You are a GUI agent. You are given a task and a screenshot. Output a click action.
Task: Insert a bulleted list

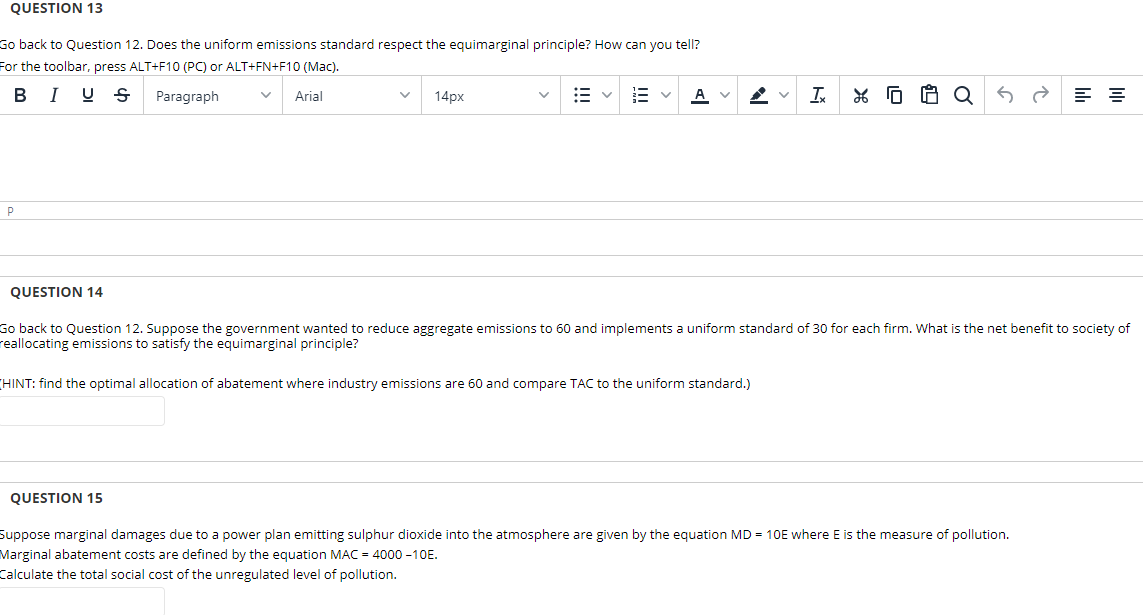pyautogui.click(x=582, y=95)
